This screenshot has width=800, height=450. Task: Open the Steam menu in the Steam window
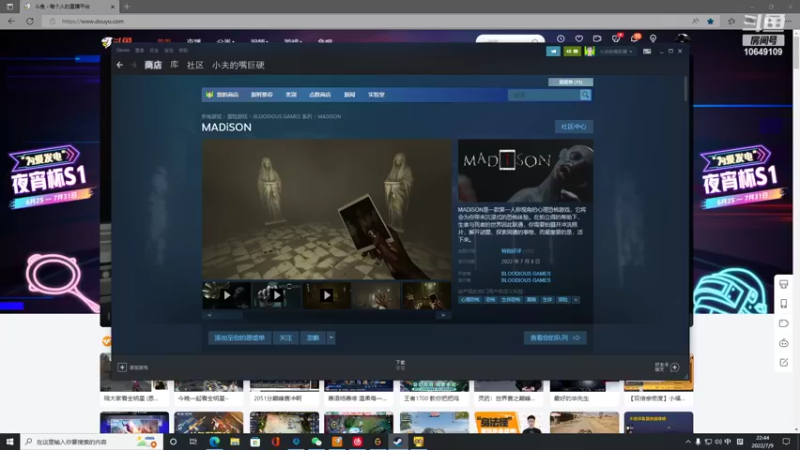123,51
